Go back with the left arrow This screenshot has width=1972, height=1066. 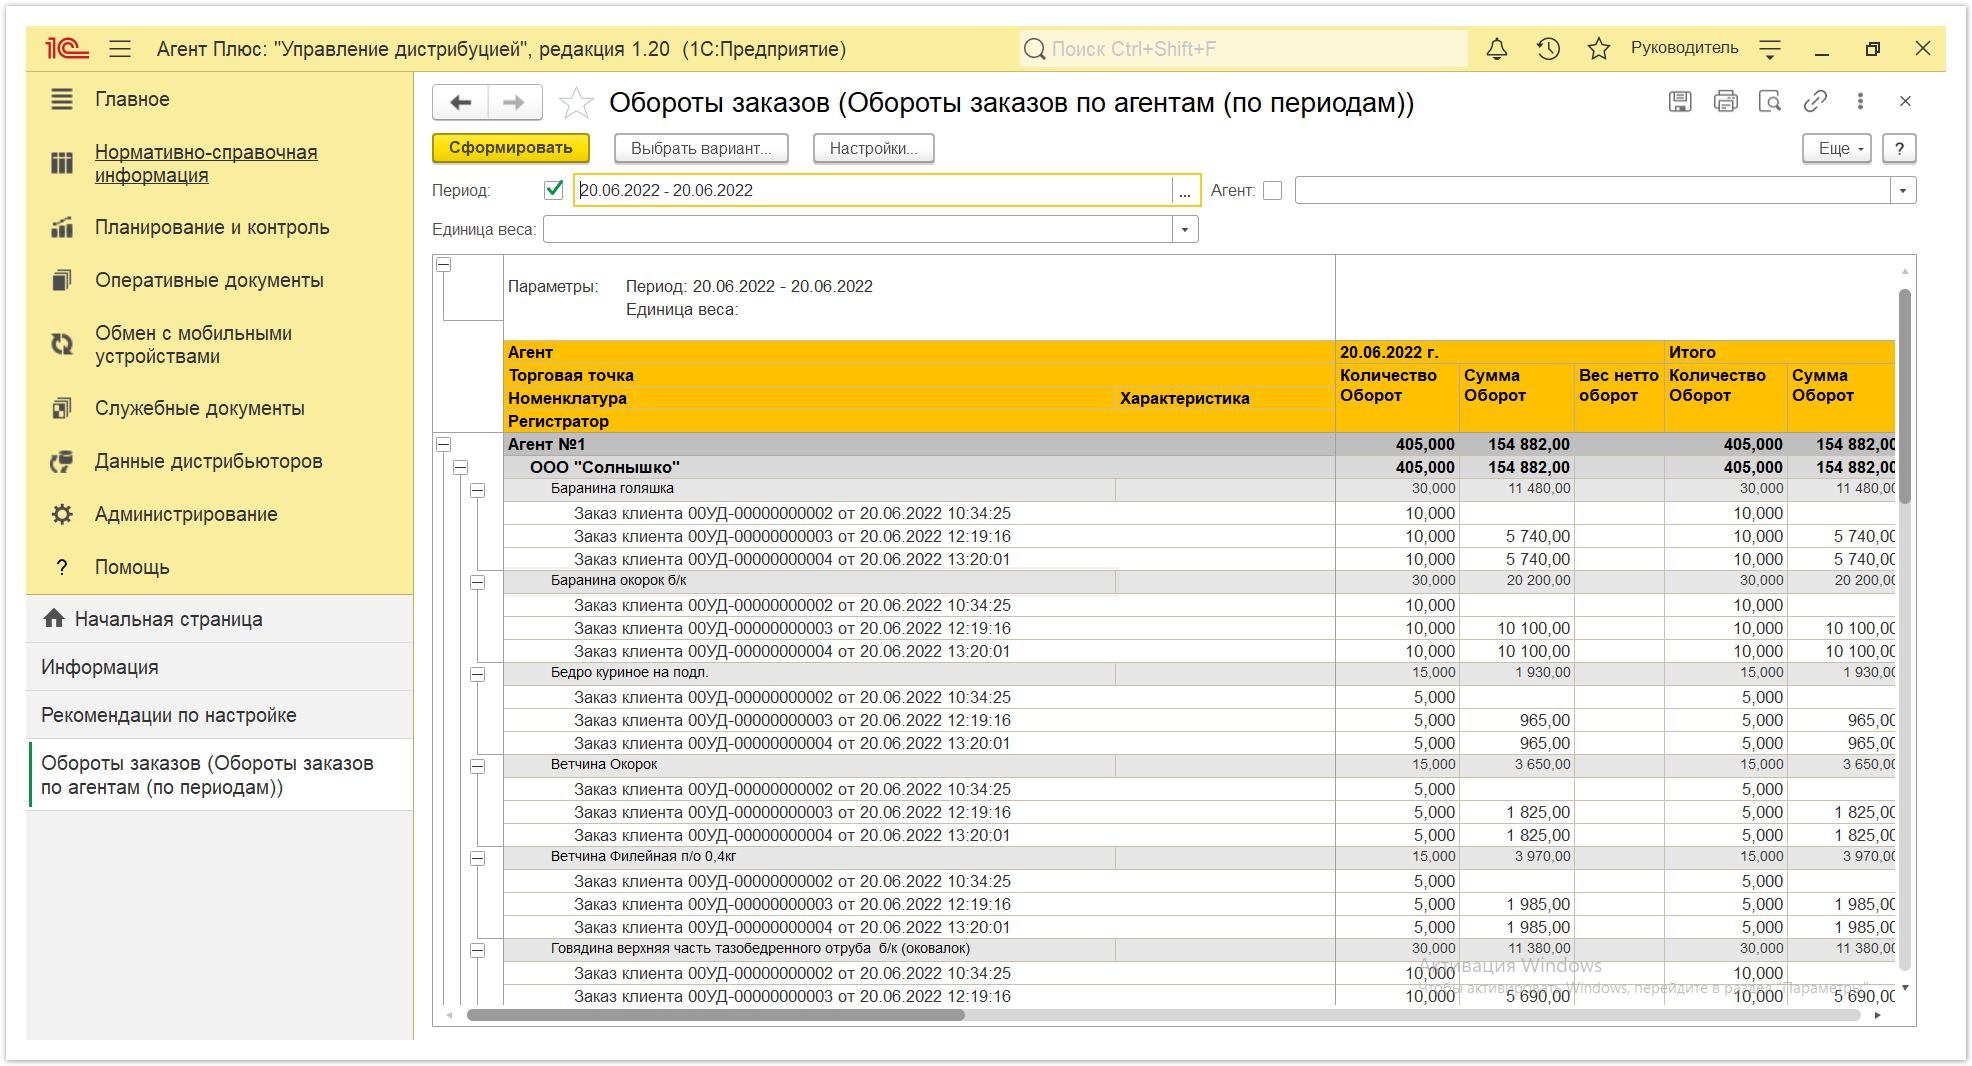460,102
